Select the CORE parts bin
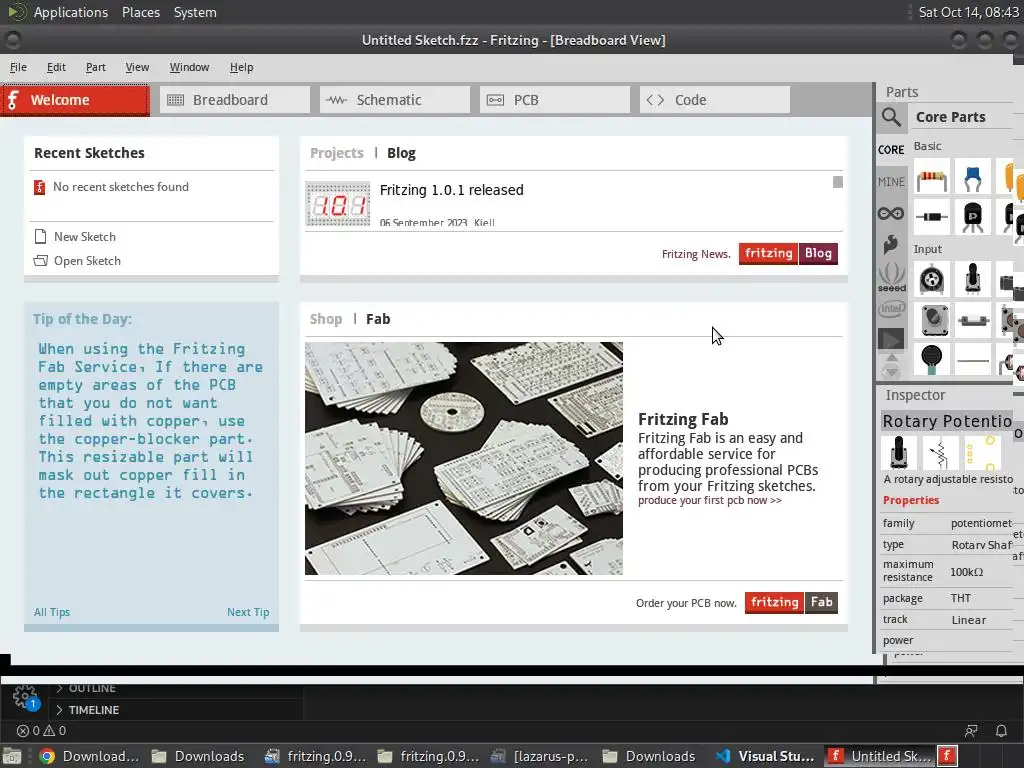 (891, 150)
